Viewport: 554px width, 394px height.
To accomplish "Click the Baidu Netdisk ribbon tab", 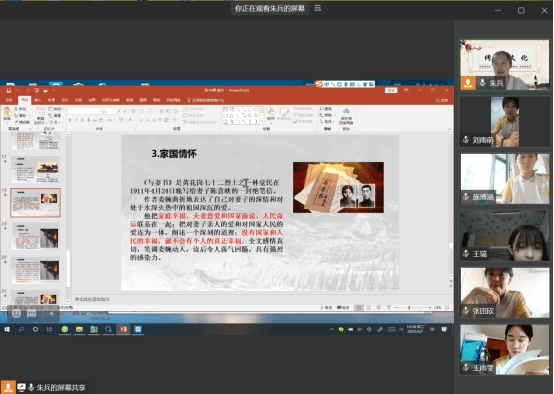I will pyautogui.click(x=173, y=100).
